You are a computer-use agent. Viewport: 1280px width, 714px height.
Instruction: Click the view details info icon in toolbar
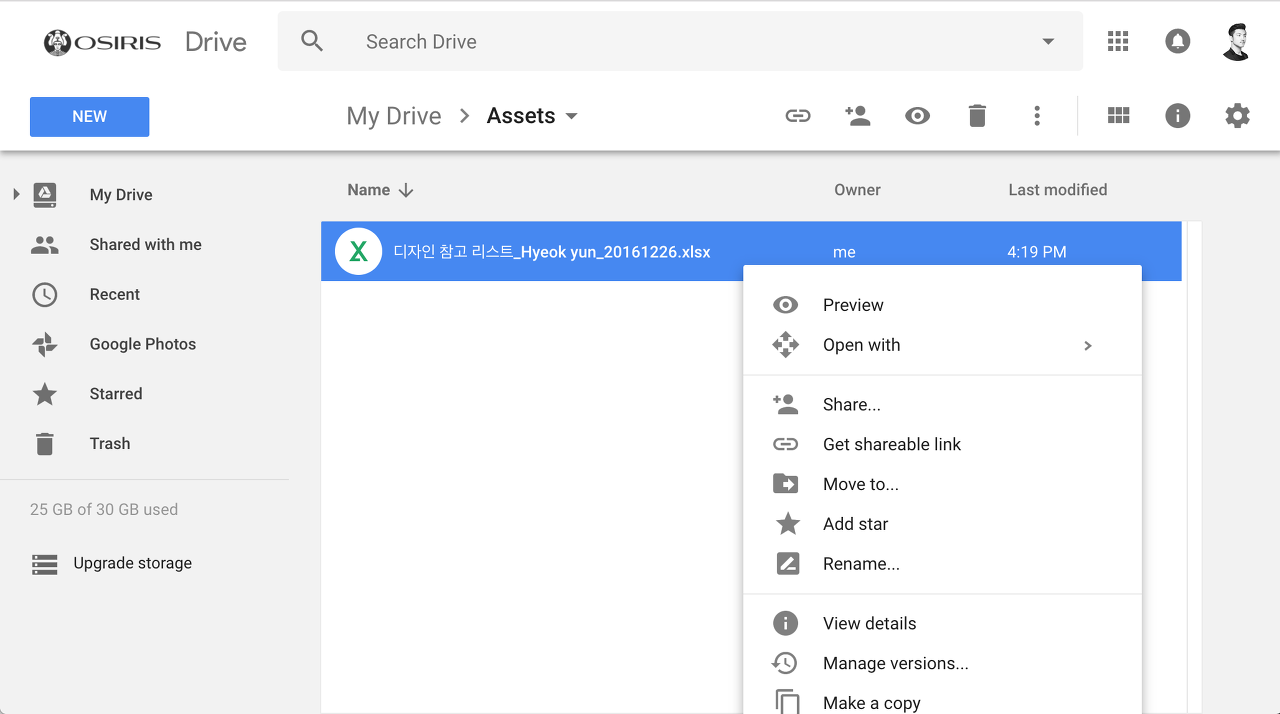coord(1177,116)
